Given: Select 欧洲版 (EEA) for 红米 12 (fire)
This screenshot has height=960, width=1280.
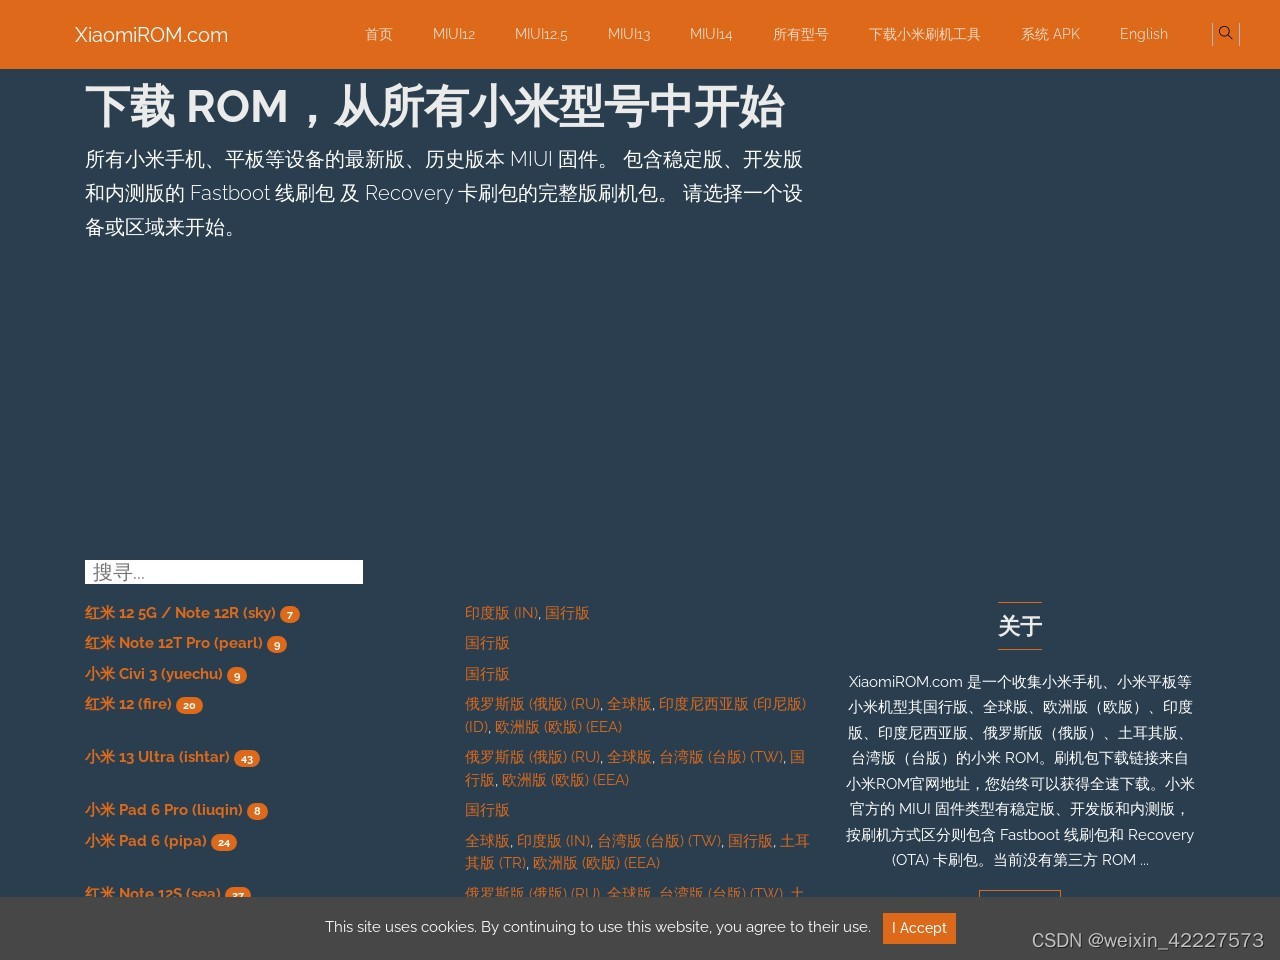Looking at the screenshot, I should coord(558,727).
